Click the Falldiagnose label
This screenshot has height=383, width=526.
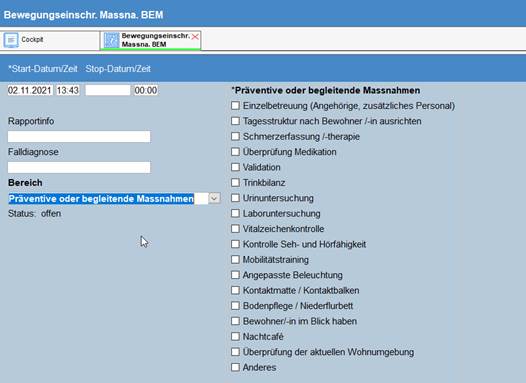coord(33,152)
